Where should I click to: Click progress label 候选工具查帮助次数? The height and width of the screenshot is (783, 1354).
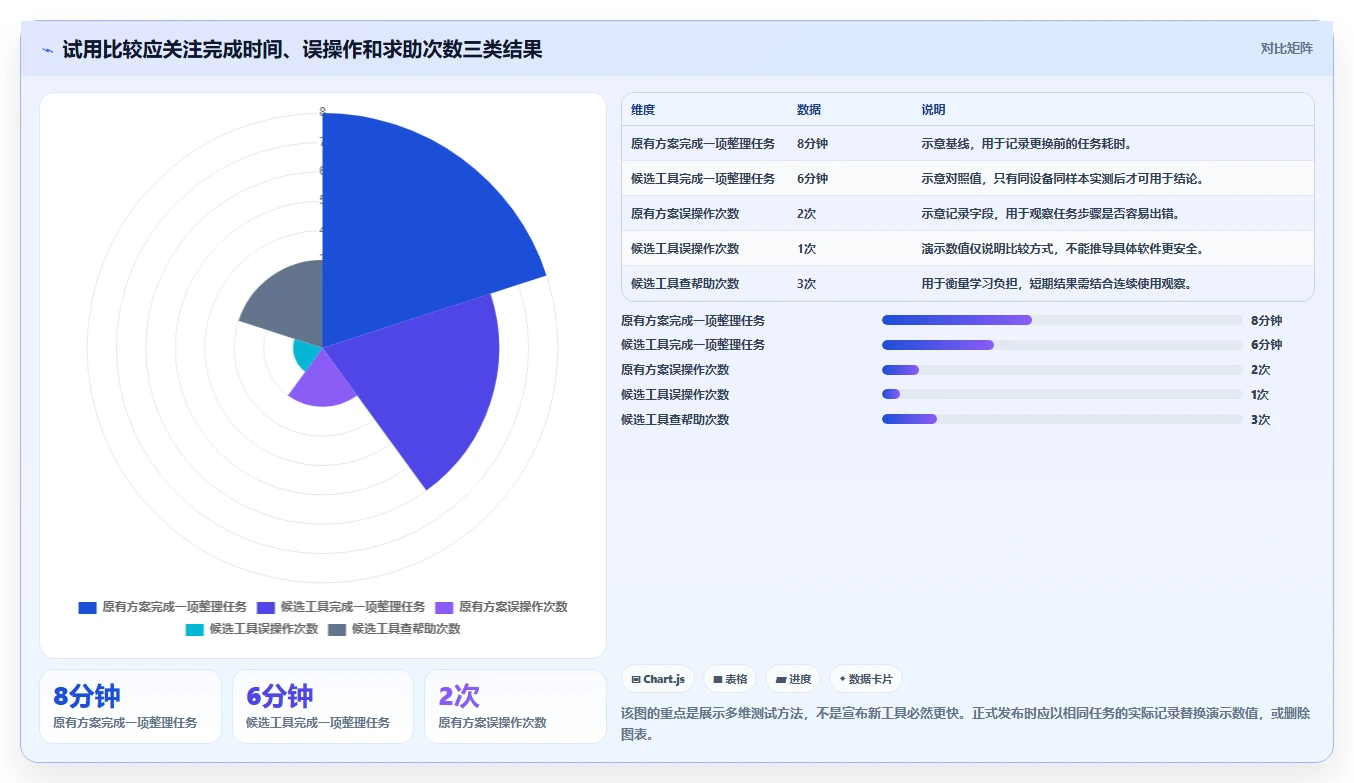pyautogui.click(x=675, y=420)
